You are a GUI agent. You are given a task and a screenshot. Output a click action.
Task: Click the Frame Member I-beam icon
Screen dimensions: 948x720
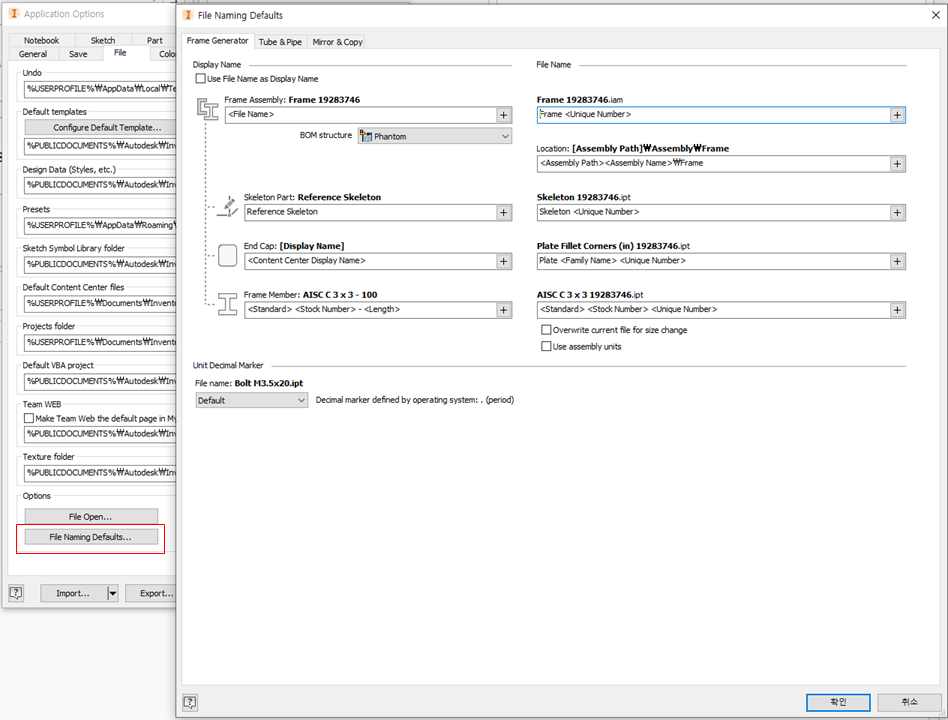tap(227, 304)
